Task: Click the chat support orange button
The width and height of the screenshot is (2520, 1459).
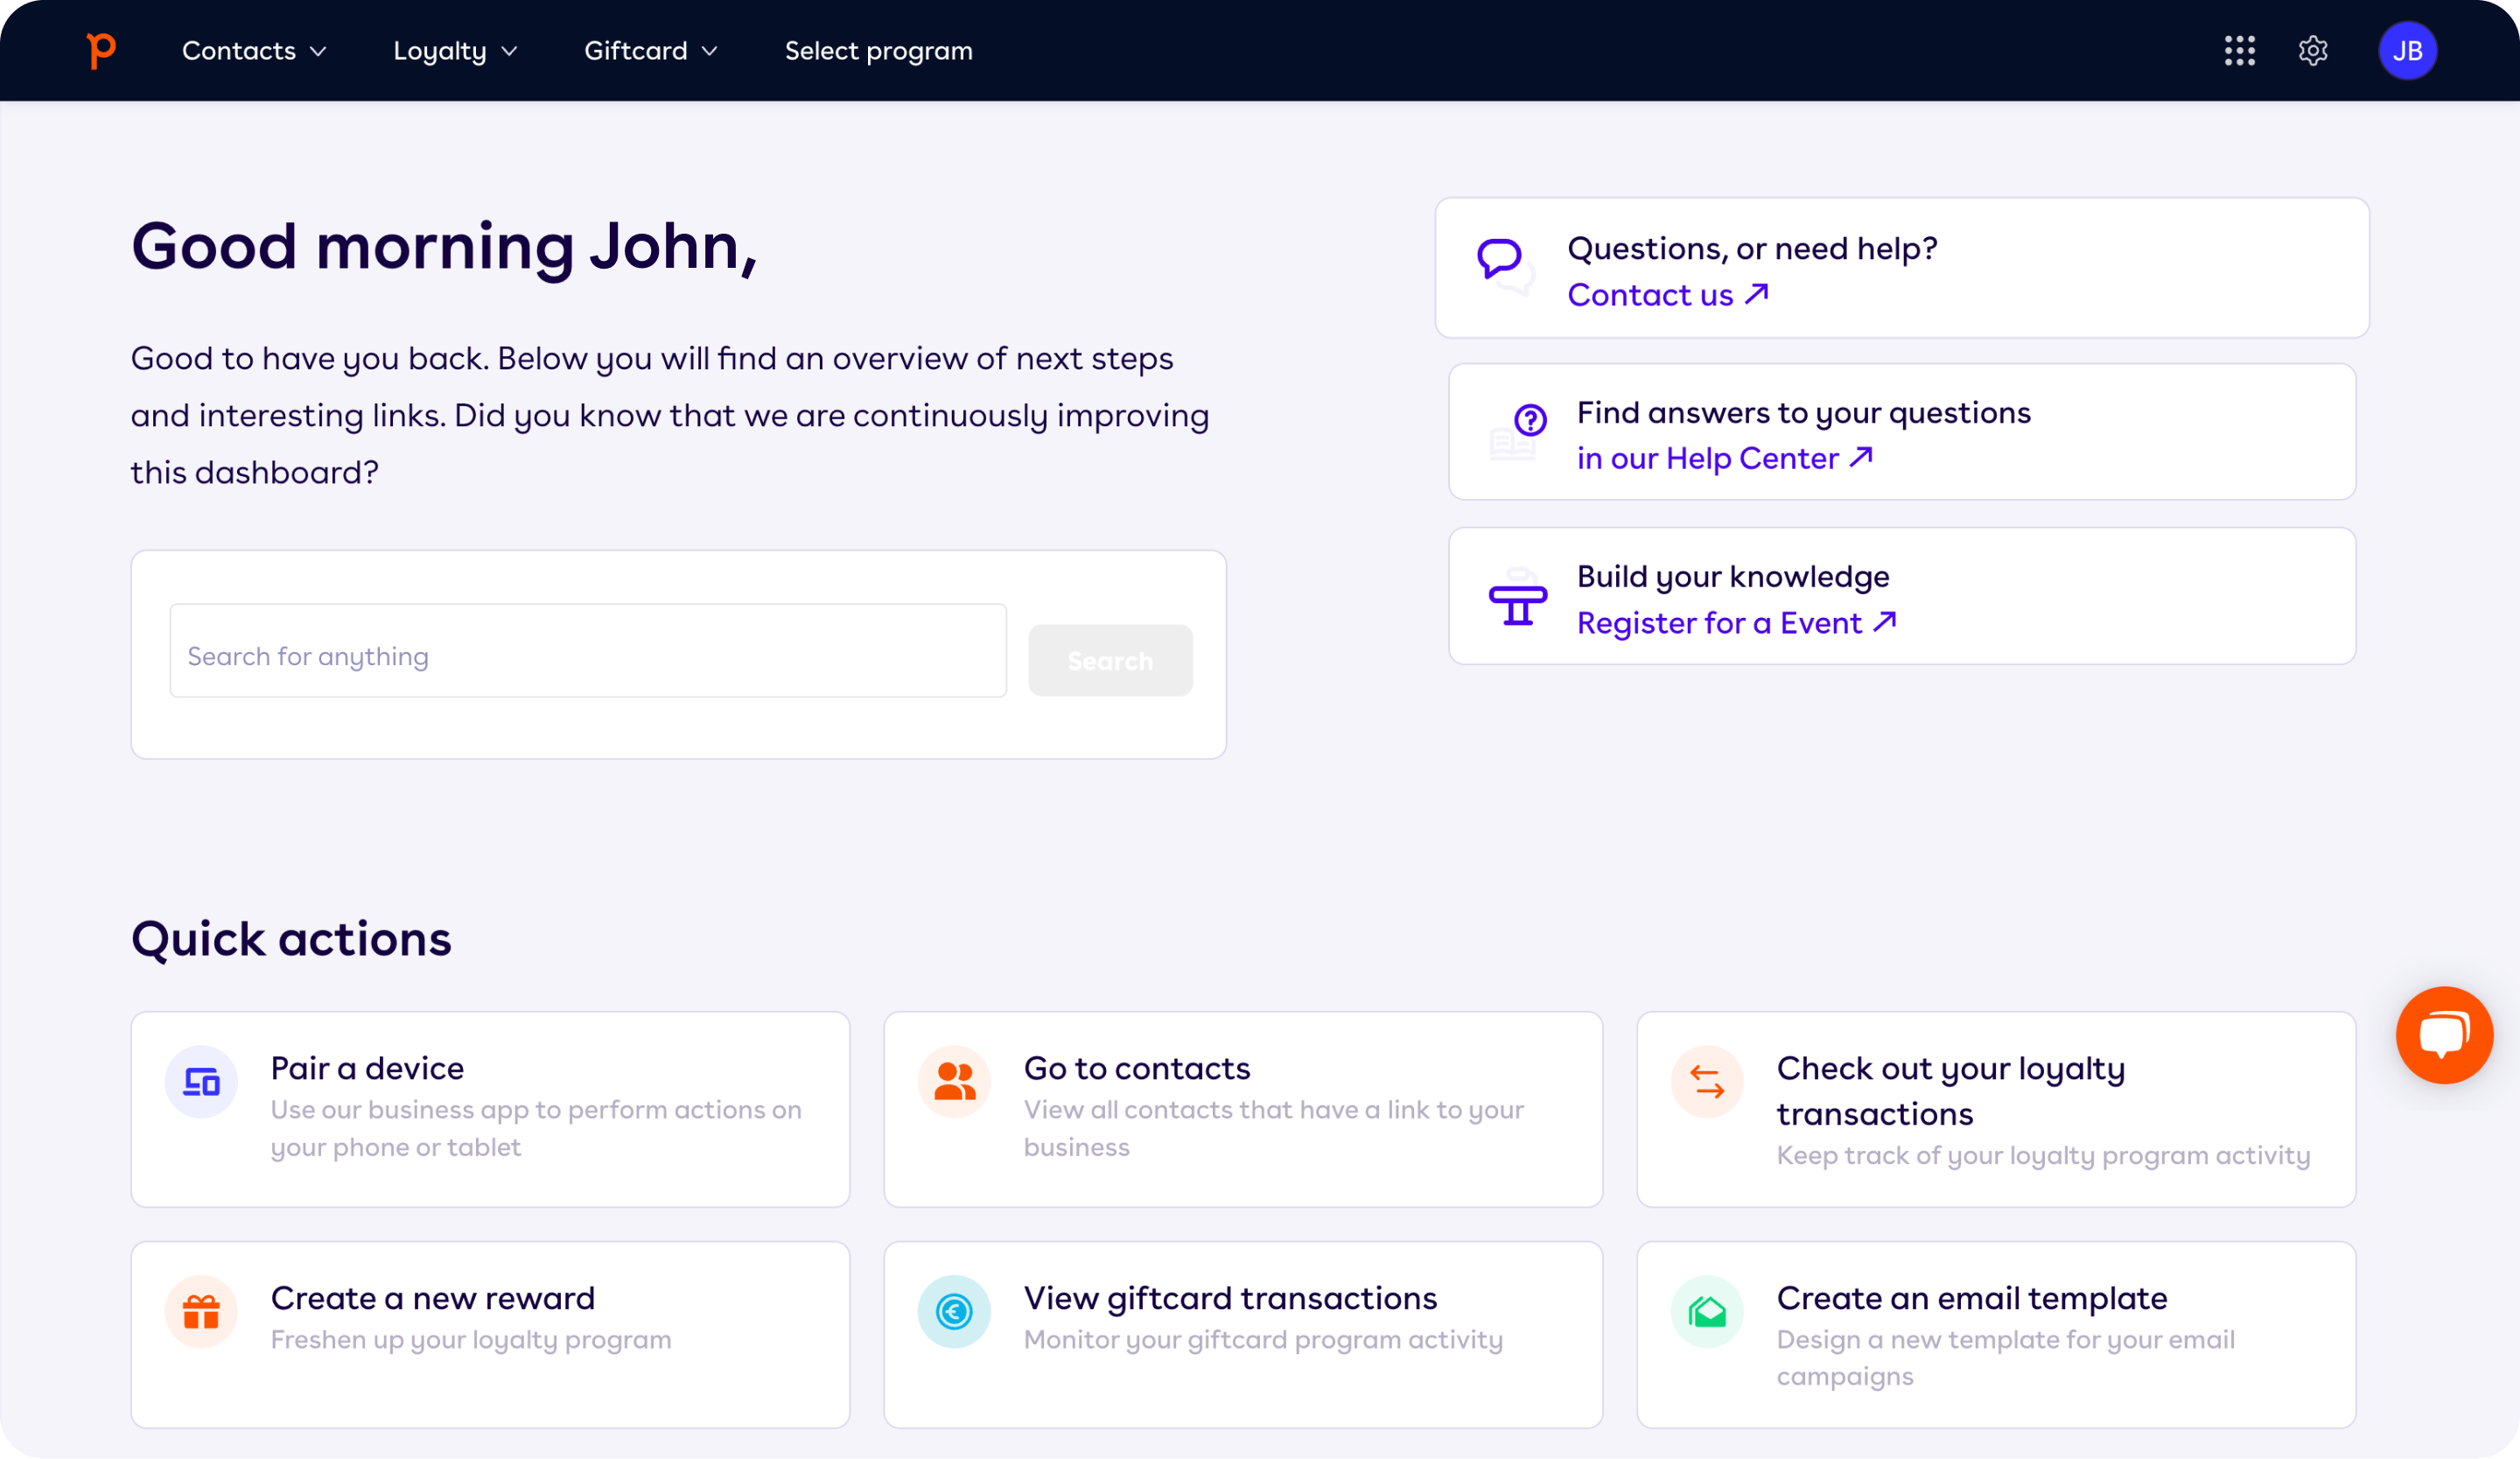Action: (2444, 1035)
